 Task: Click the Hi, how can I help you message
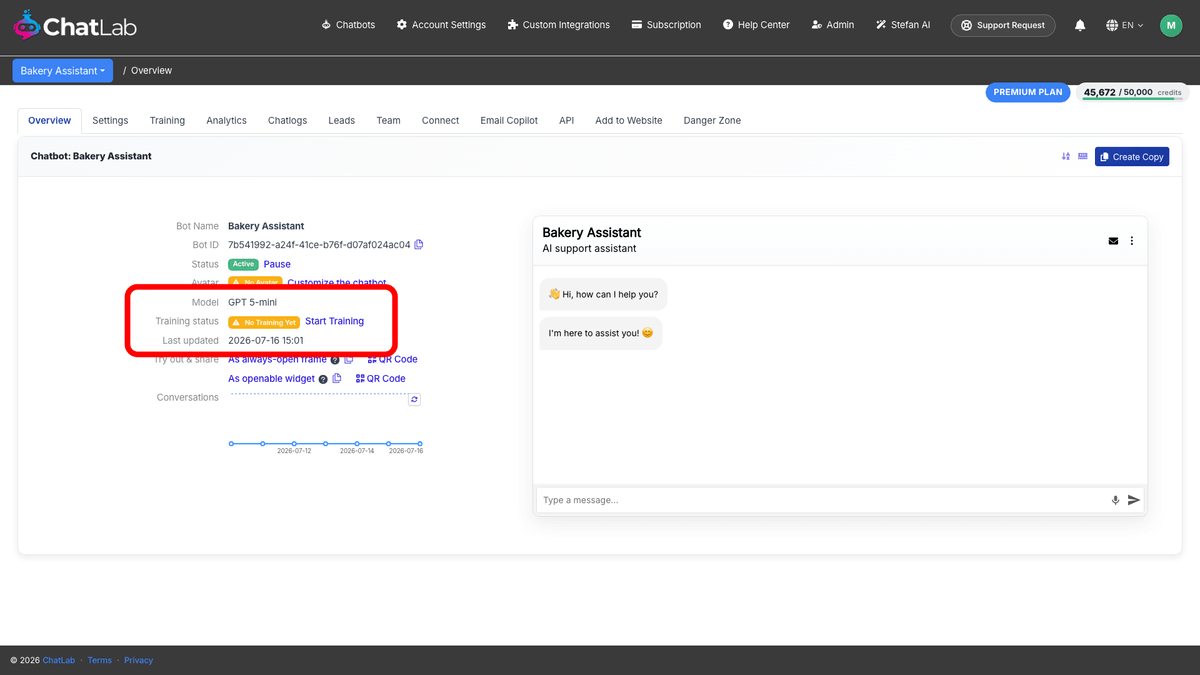tap(603, 294)
